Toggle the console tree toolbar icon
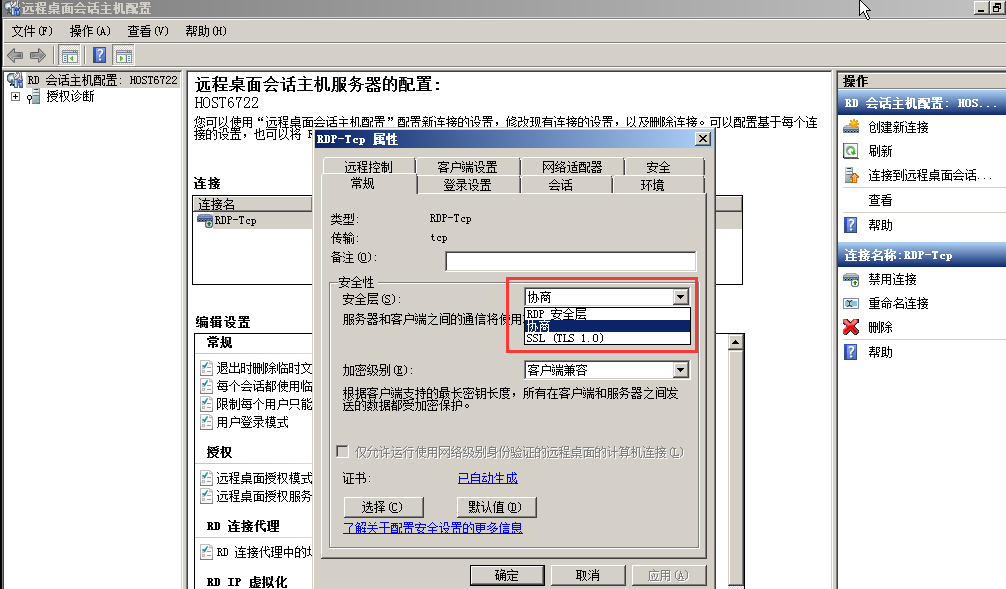This screenshot has width=1006, height=589. point(69,54)
